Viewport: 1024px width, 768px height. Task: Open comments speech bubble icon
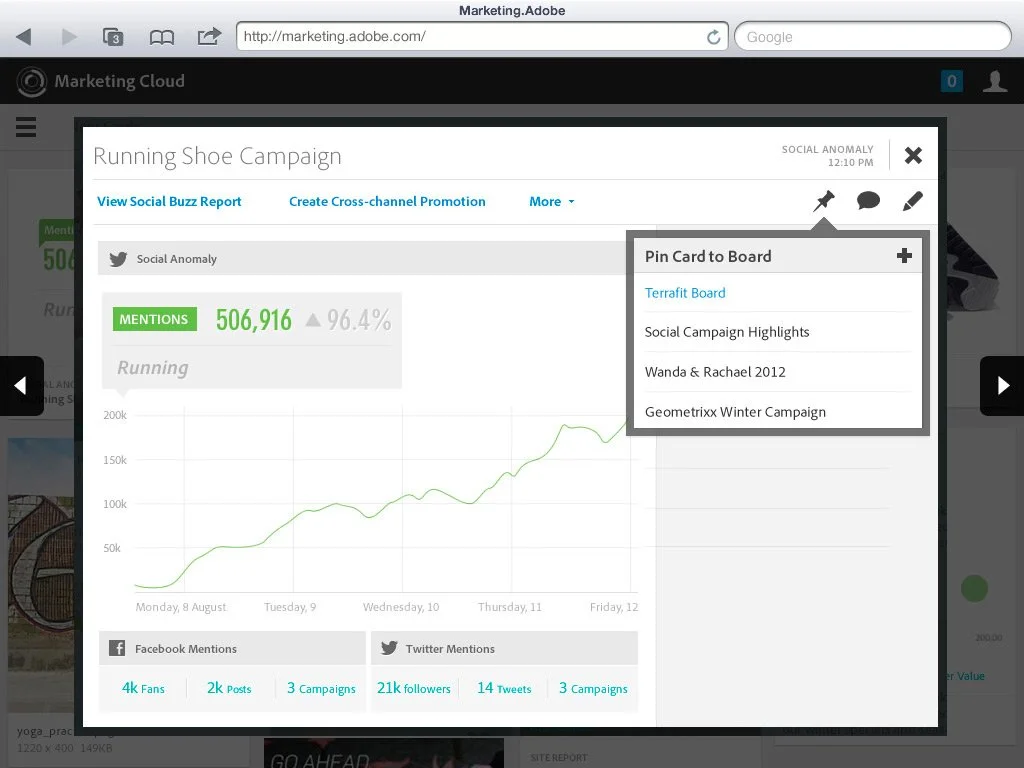point(868,200)
